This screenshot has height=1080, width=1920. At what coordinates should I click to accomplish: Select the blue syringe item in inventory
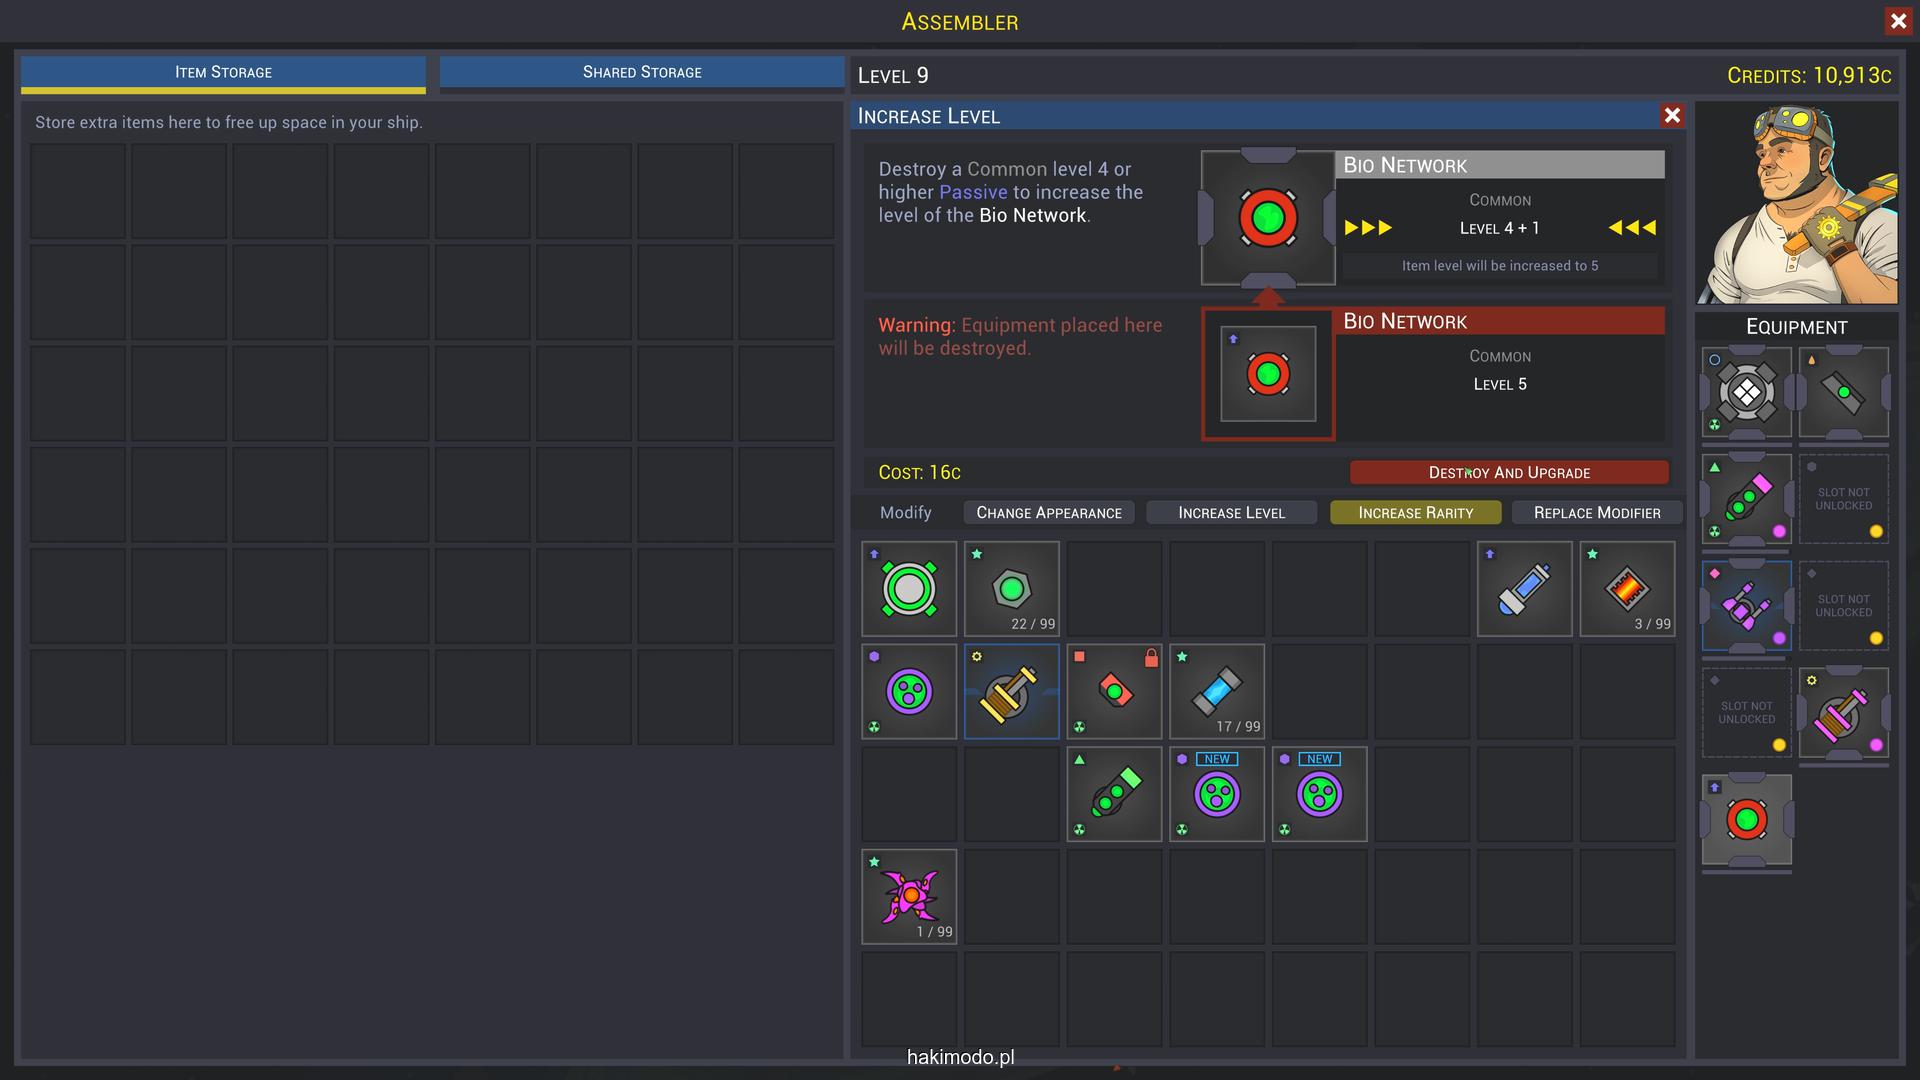1524,588
